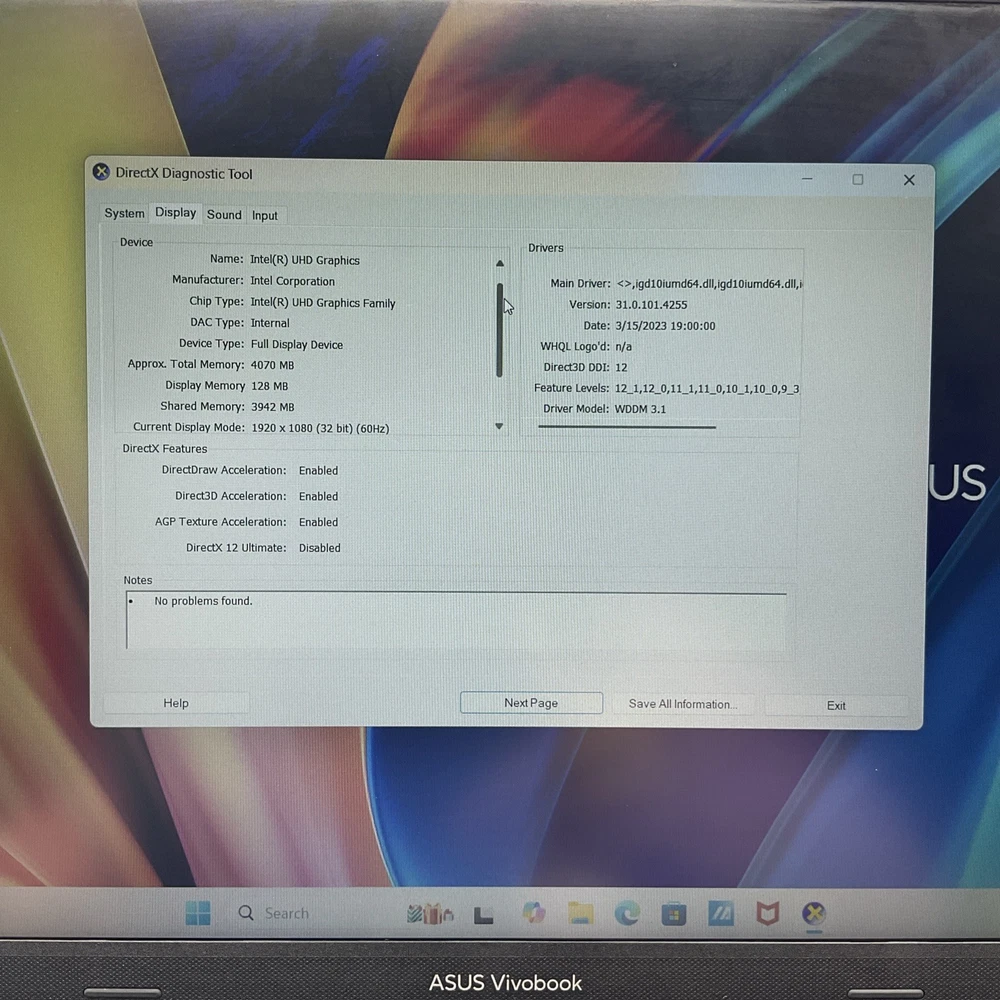Viewport: 1000px width, 1000px height.
Task: Select the Display tab
Action: [176, 213]
